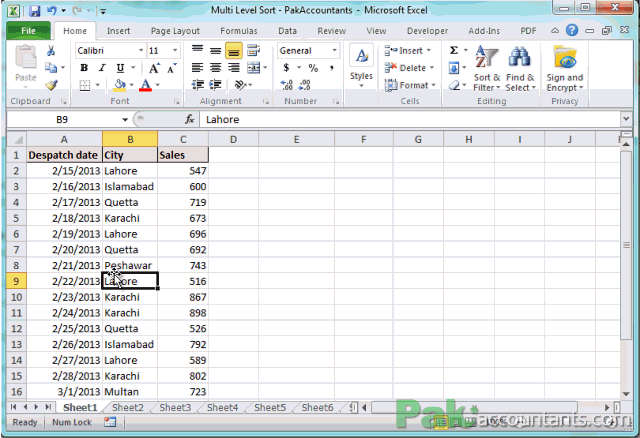Click the formula bar containing Lahore

(409, 120)
